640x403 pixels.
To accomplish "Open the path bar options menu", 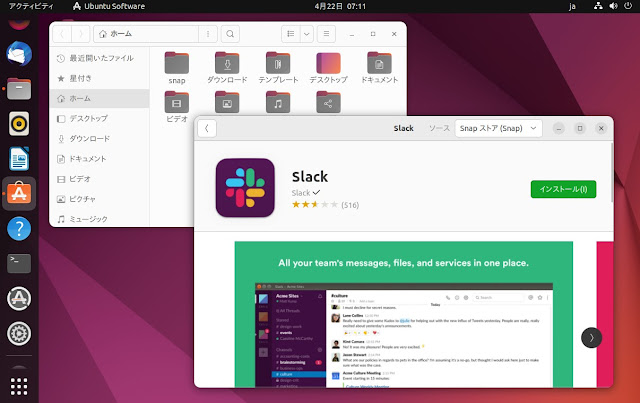I will pyautogui.click(x=208, y=34).
